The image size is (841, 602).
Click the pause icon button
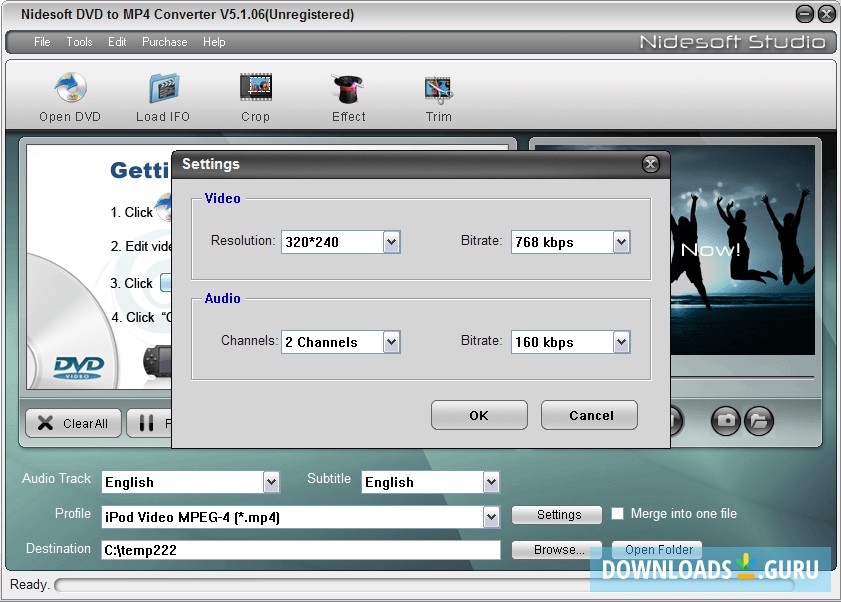tap(146, 423)
